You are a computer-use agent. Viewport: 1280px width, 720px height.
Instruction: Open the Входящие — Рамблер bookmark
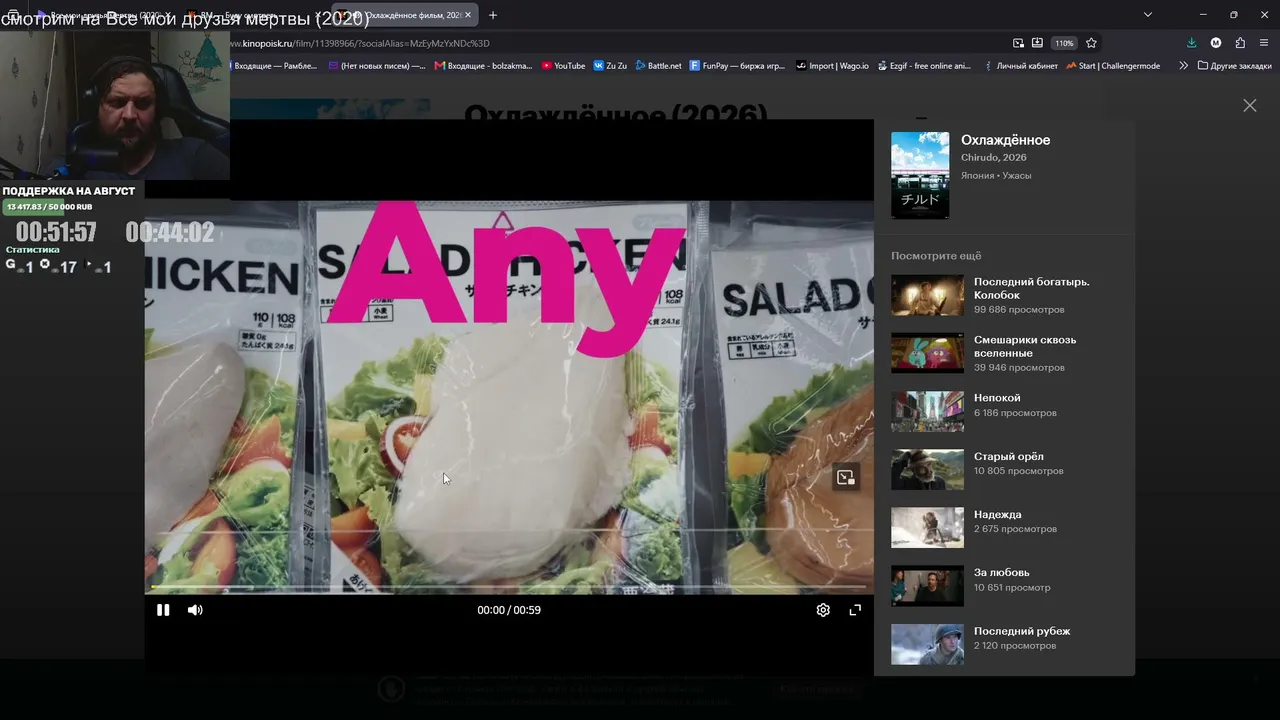tap(274, 66)
